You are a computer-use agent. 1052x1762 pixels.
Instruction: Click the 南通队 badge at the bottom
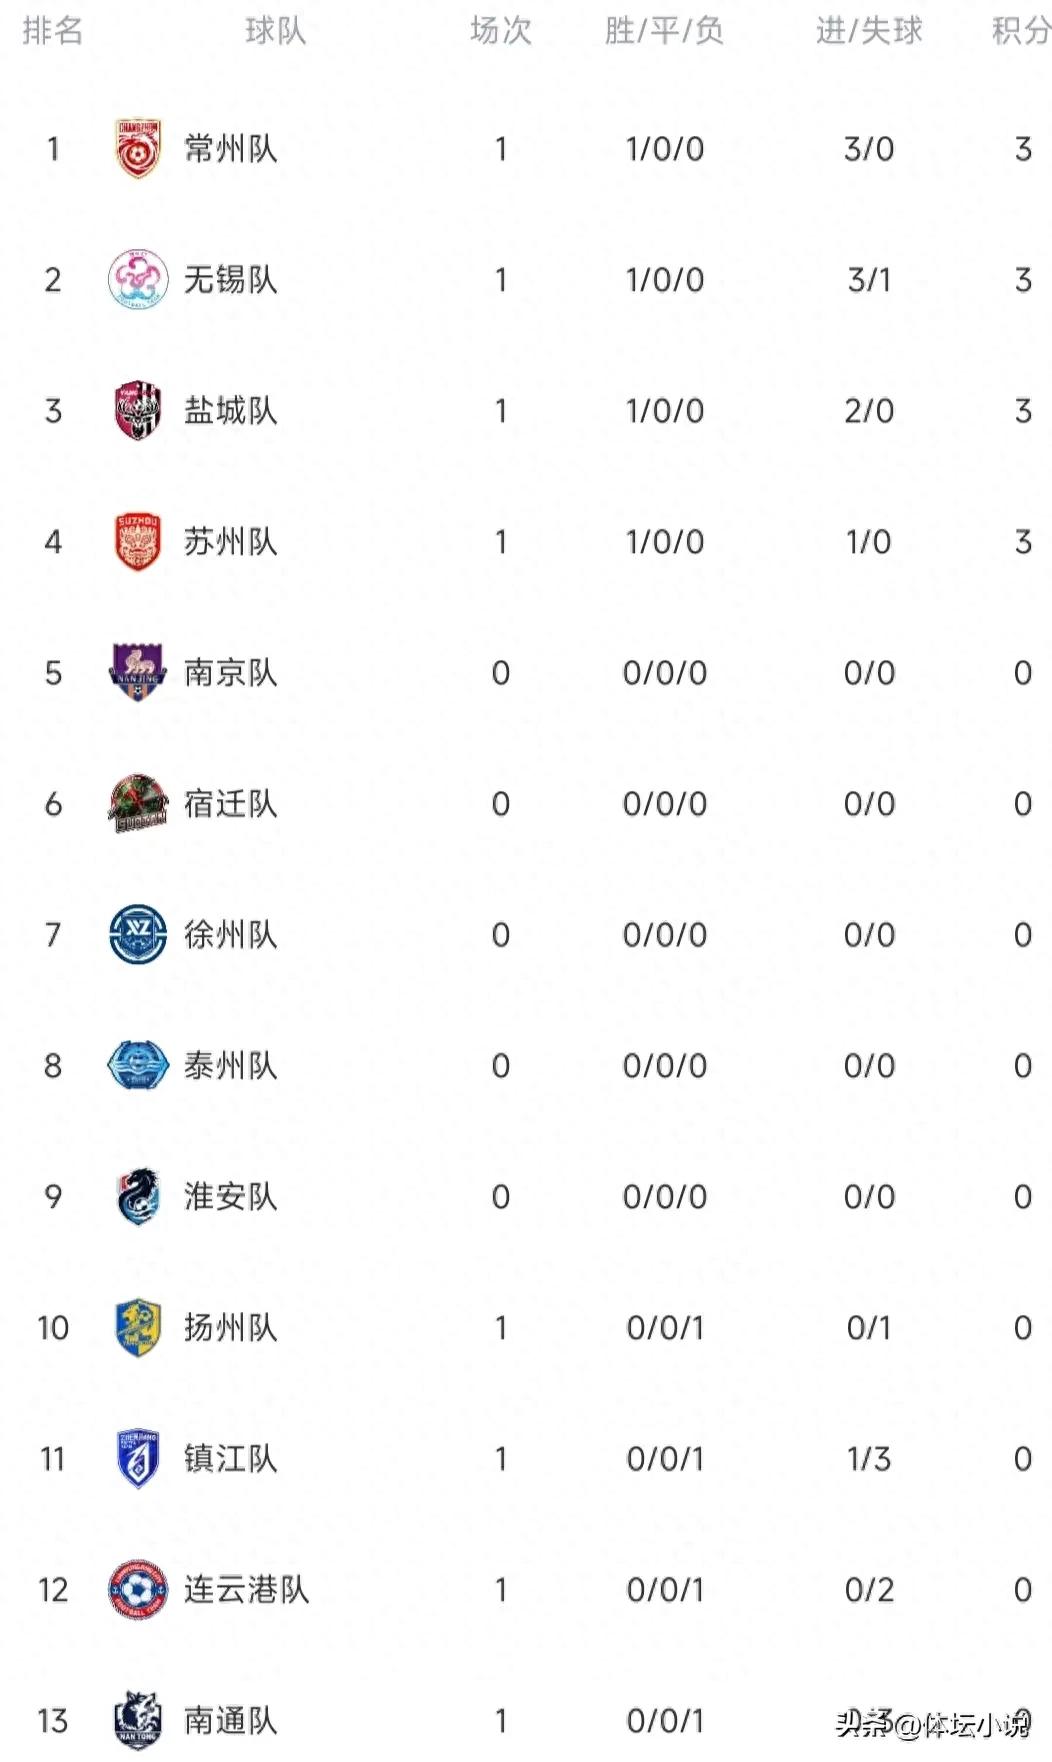tap(138, 1719)
